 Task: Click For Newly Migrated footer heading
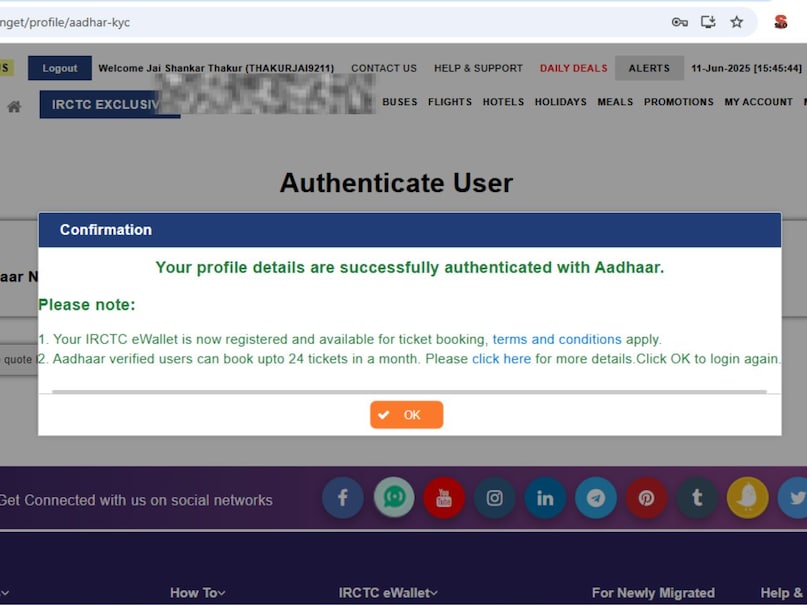(x=653, y=593)
